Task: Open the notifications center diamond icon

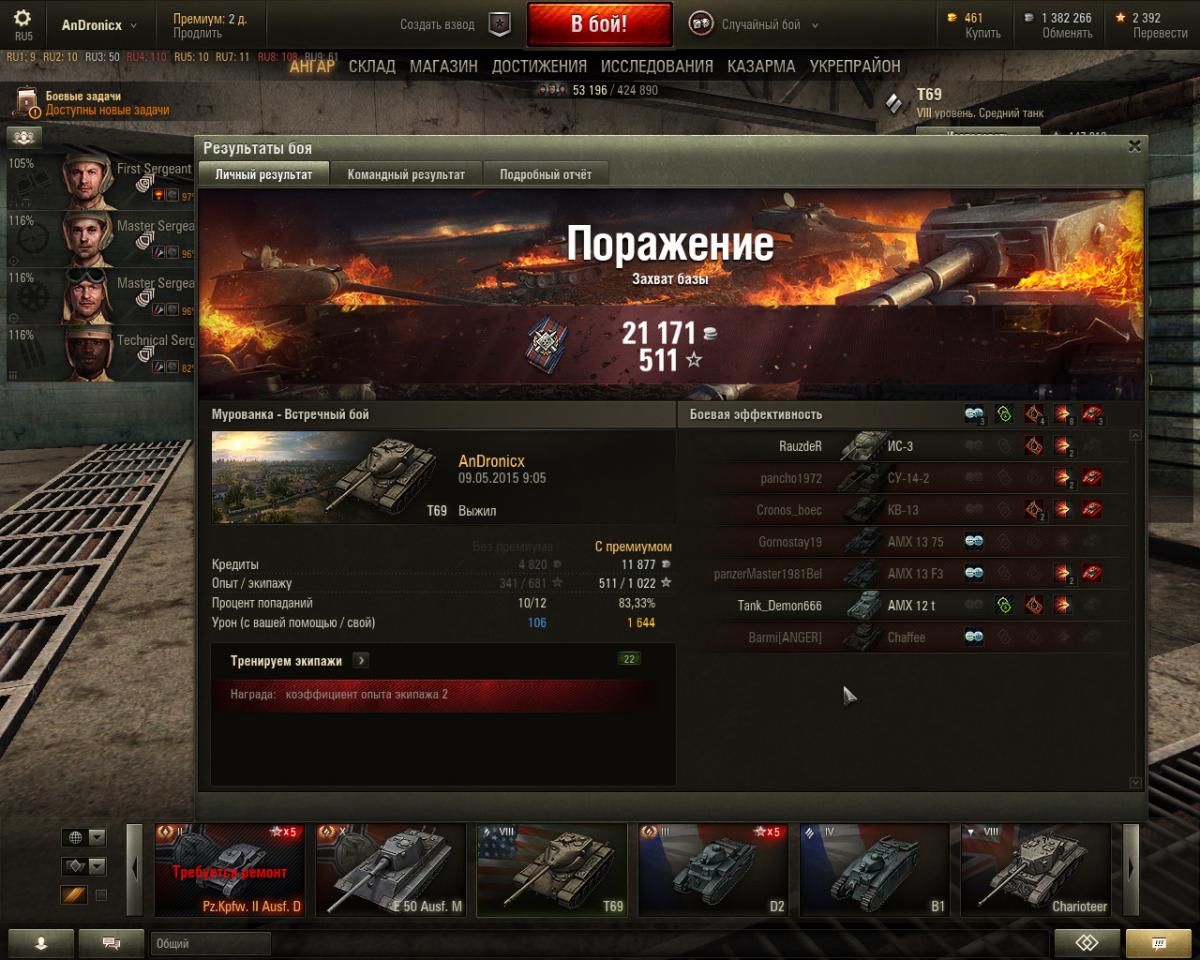Action: tap(1087, 943)
